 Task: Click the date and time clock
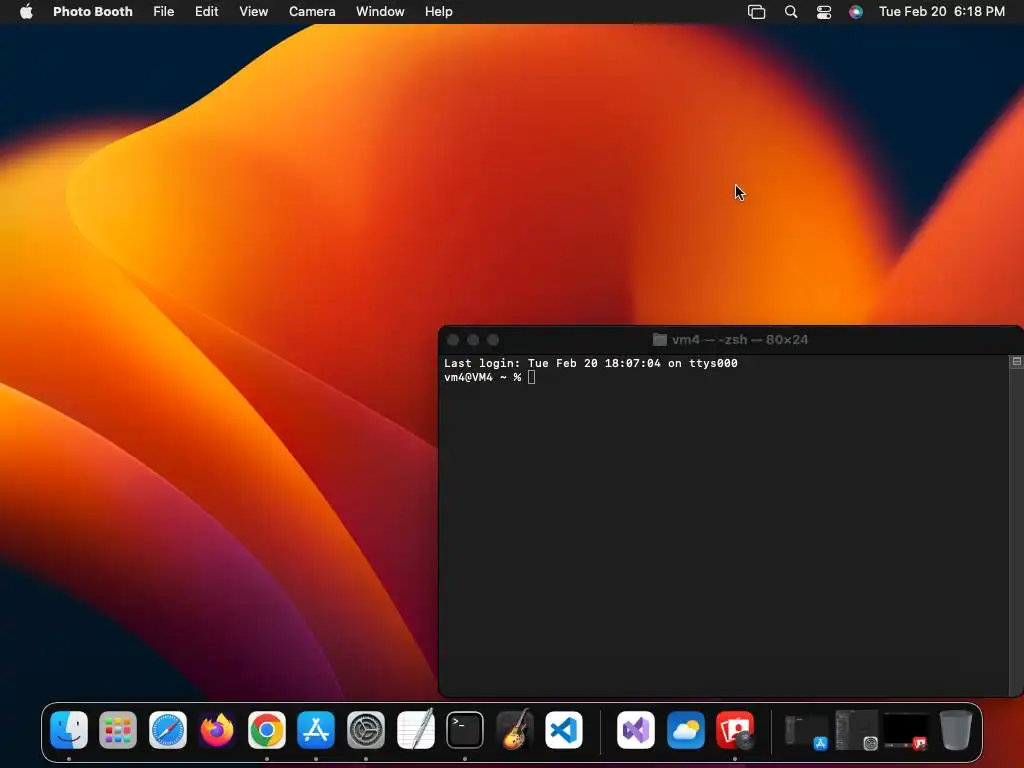pos(942,11)
